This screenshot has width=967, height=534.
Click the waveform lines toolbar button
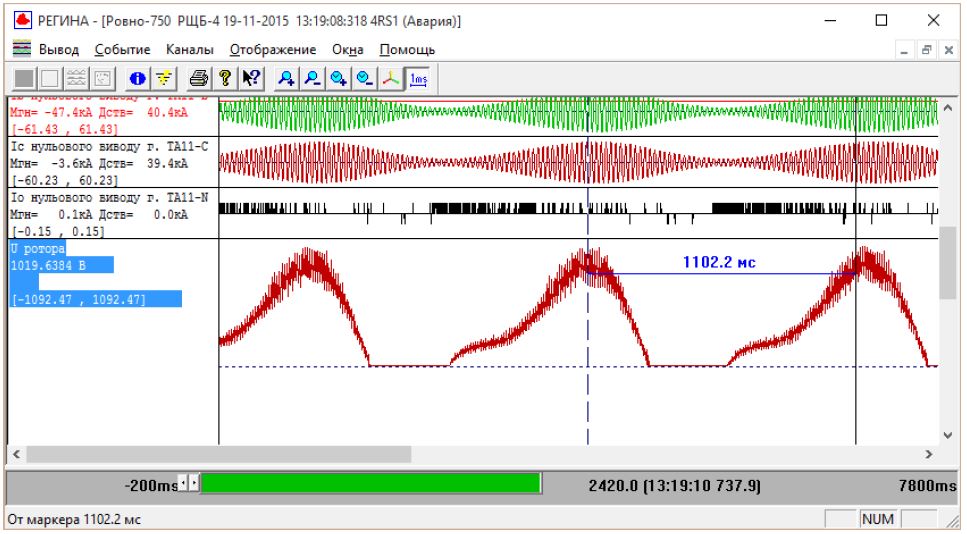point(76,79)
